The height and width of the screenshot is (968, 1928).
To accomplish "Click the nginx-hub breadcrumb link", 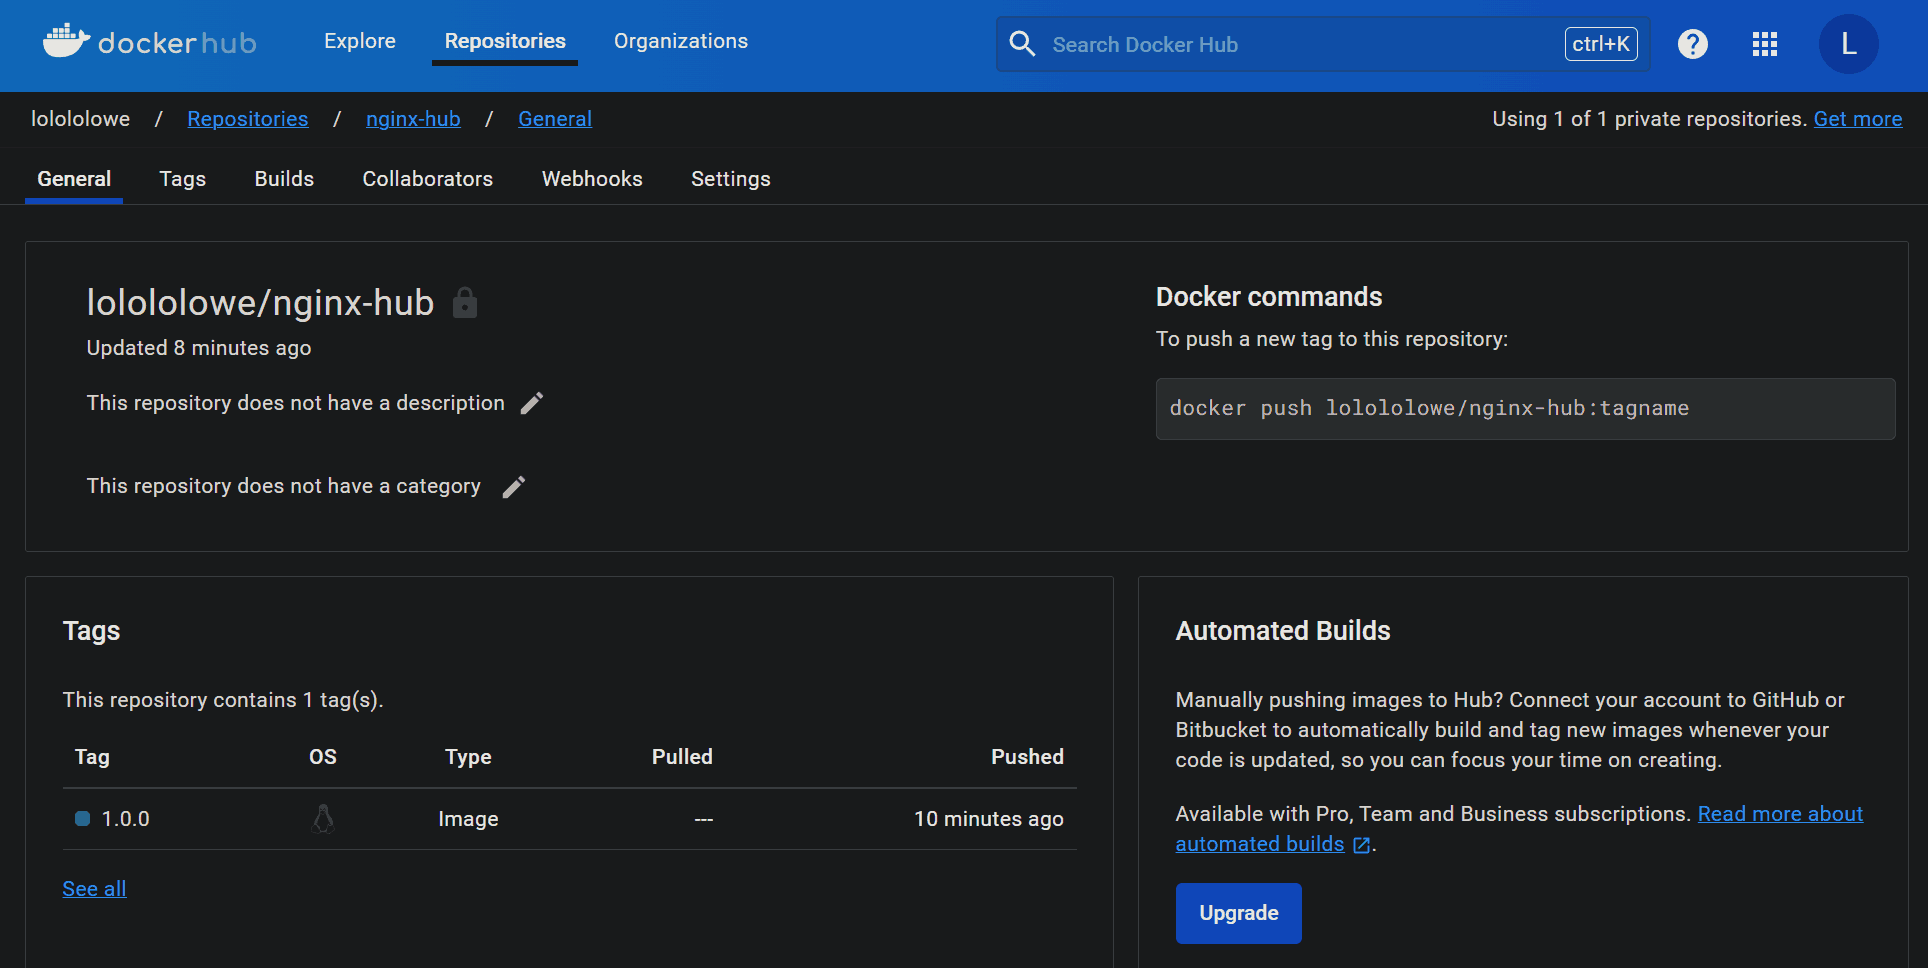I will coord(413,119).
